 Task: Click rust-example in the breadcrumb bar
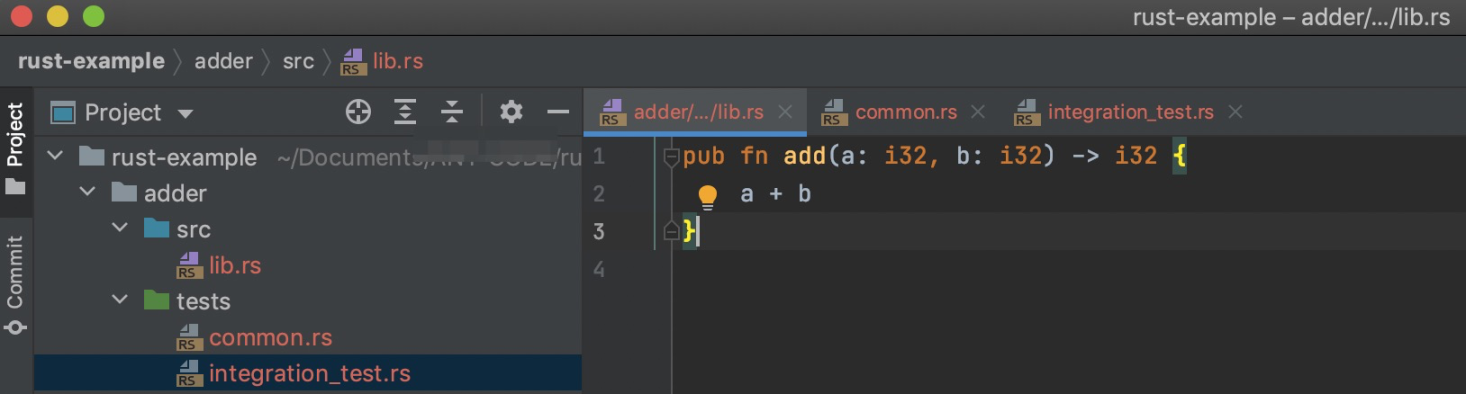(x=91, y=61)
